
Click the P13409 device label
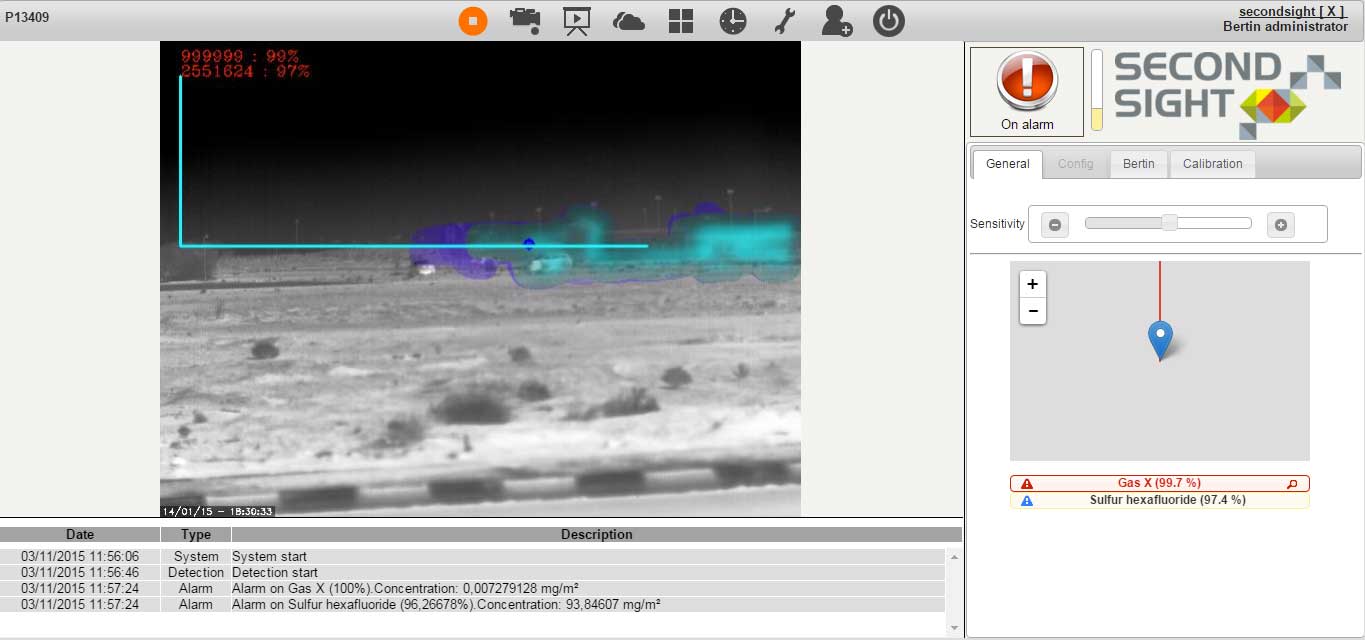coord(27,17)
